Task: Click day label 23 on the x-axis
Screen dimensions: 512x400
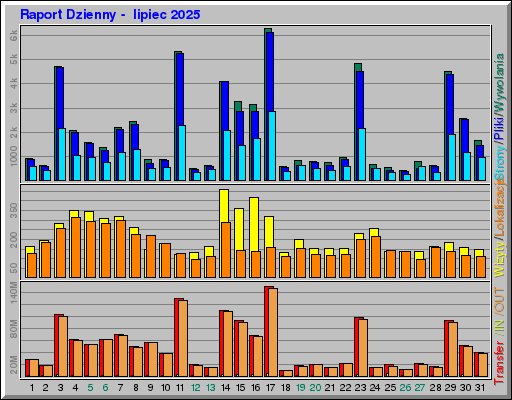Action: pyautogui.click(x=360, y=388)
